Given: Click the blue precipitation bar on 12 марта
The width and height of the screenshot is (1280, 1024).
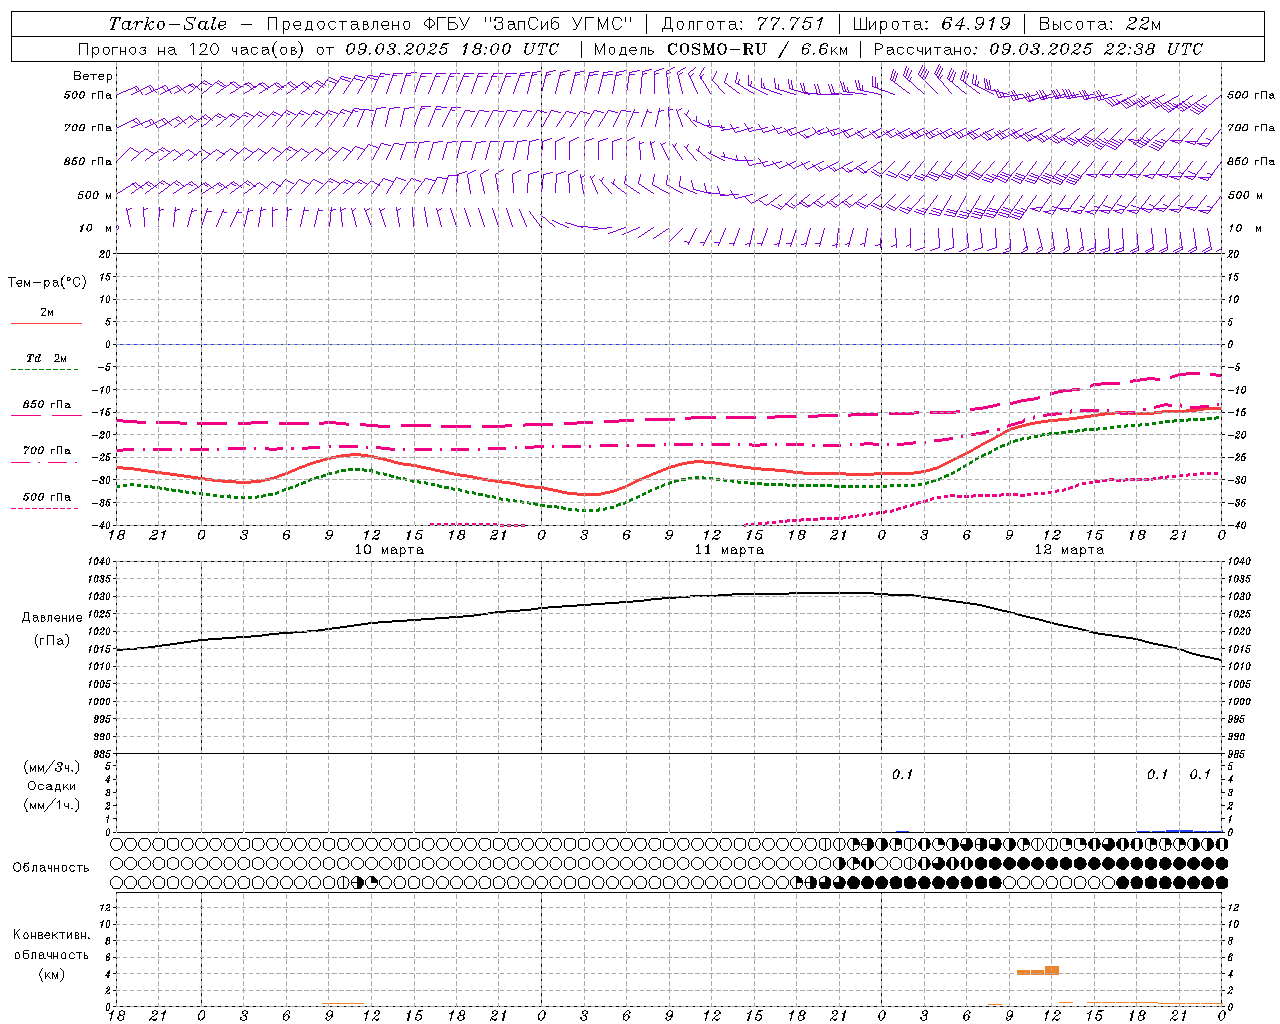Looking at the screenshot, I should 1179,830.
